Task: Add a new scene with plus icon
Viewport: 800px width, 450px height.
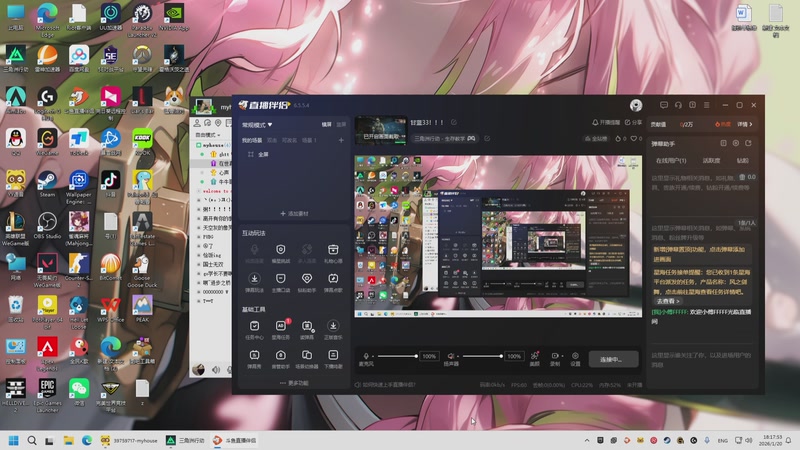Action: 341,140
